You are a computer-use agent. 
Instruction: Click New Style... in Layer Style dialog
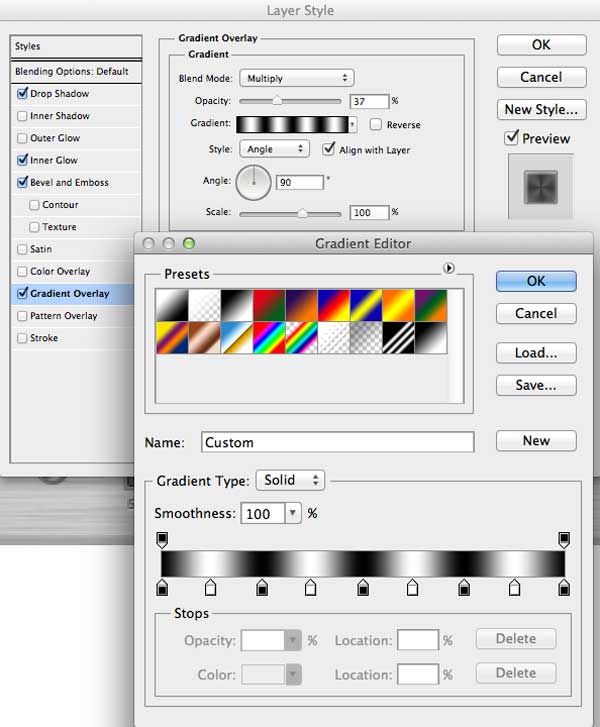click(x=542, y=109)
